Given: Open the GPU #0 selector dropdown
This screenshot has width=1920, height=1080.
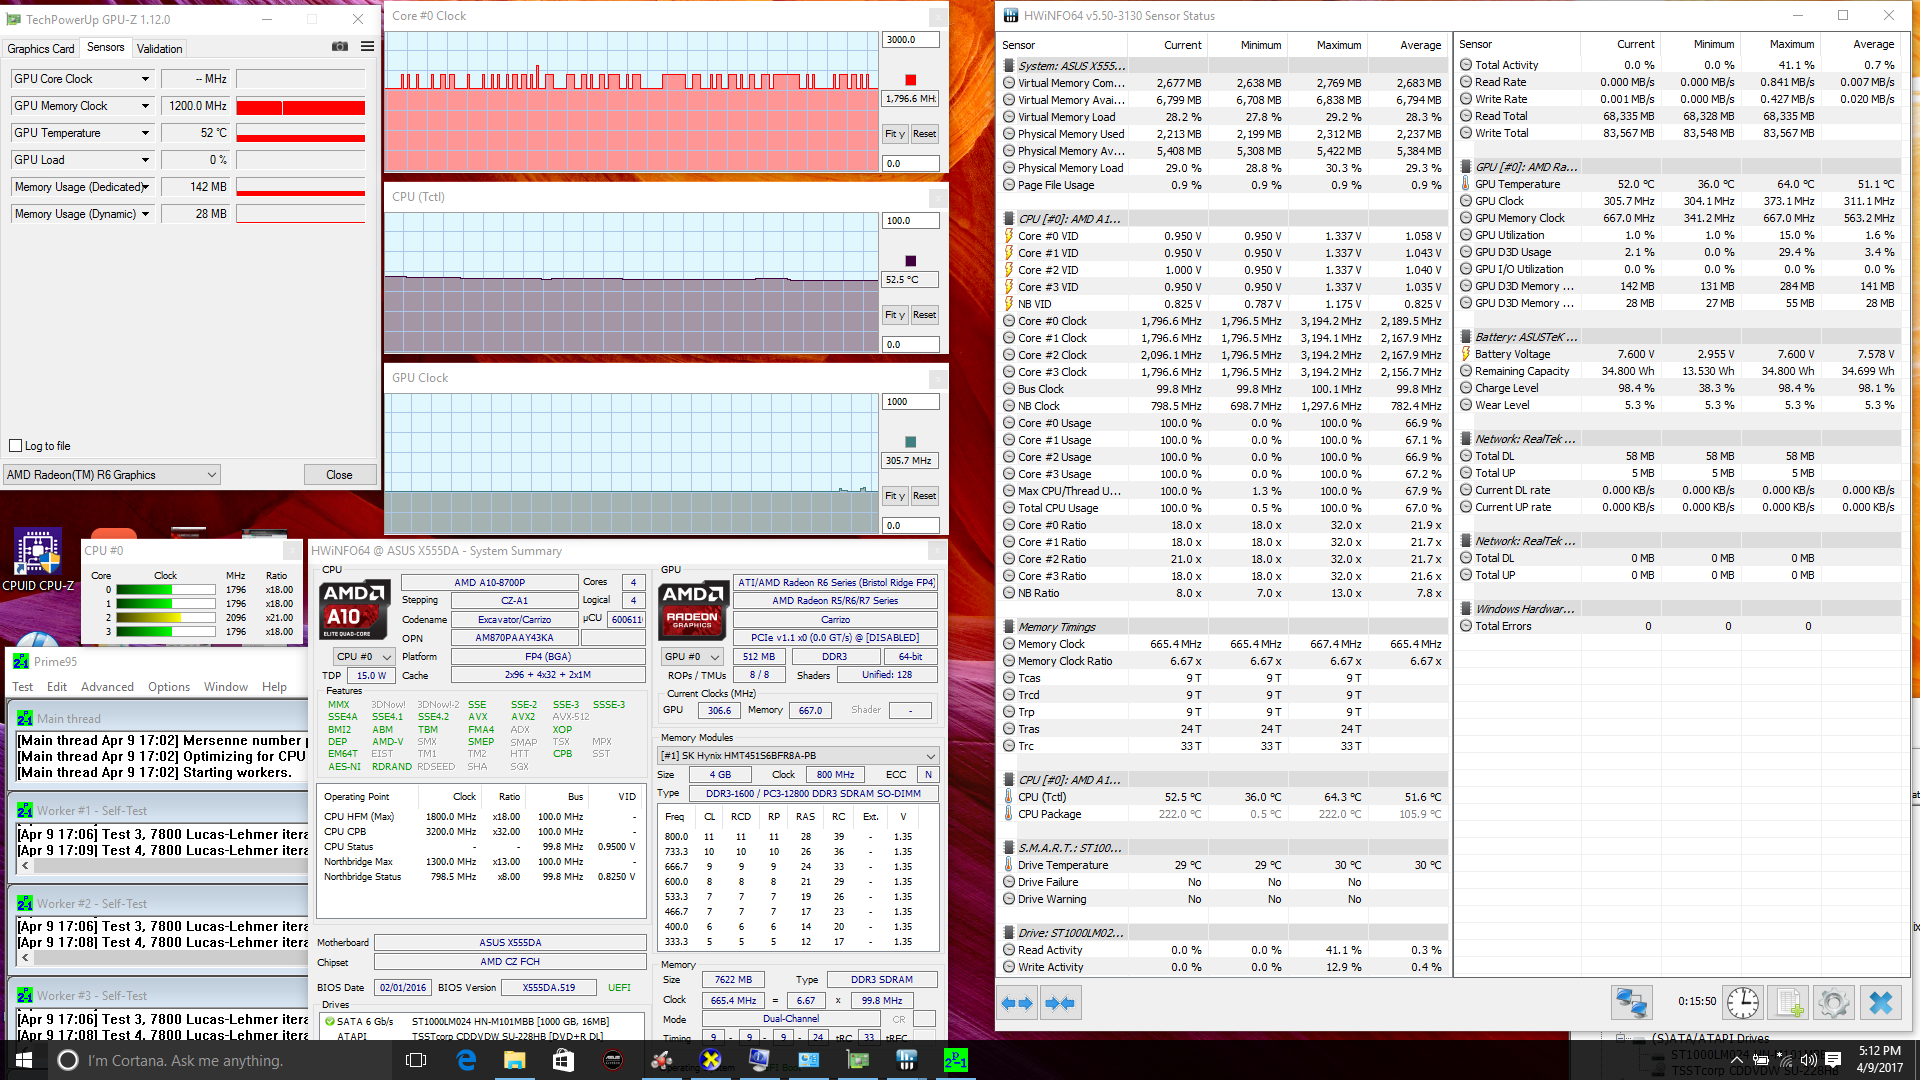Looking at the screenshot, I should click(x=692, y=657).
